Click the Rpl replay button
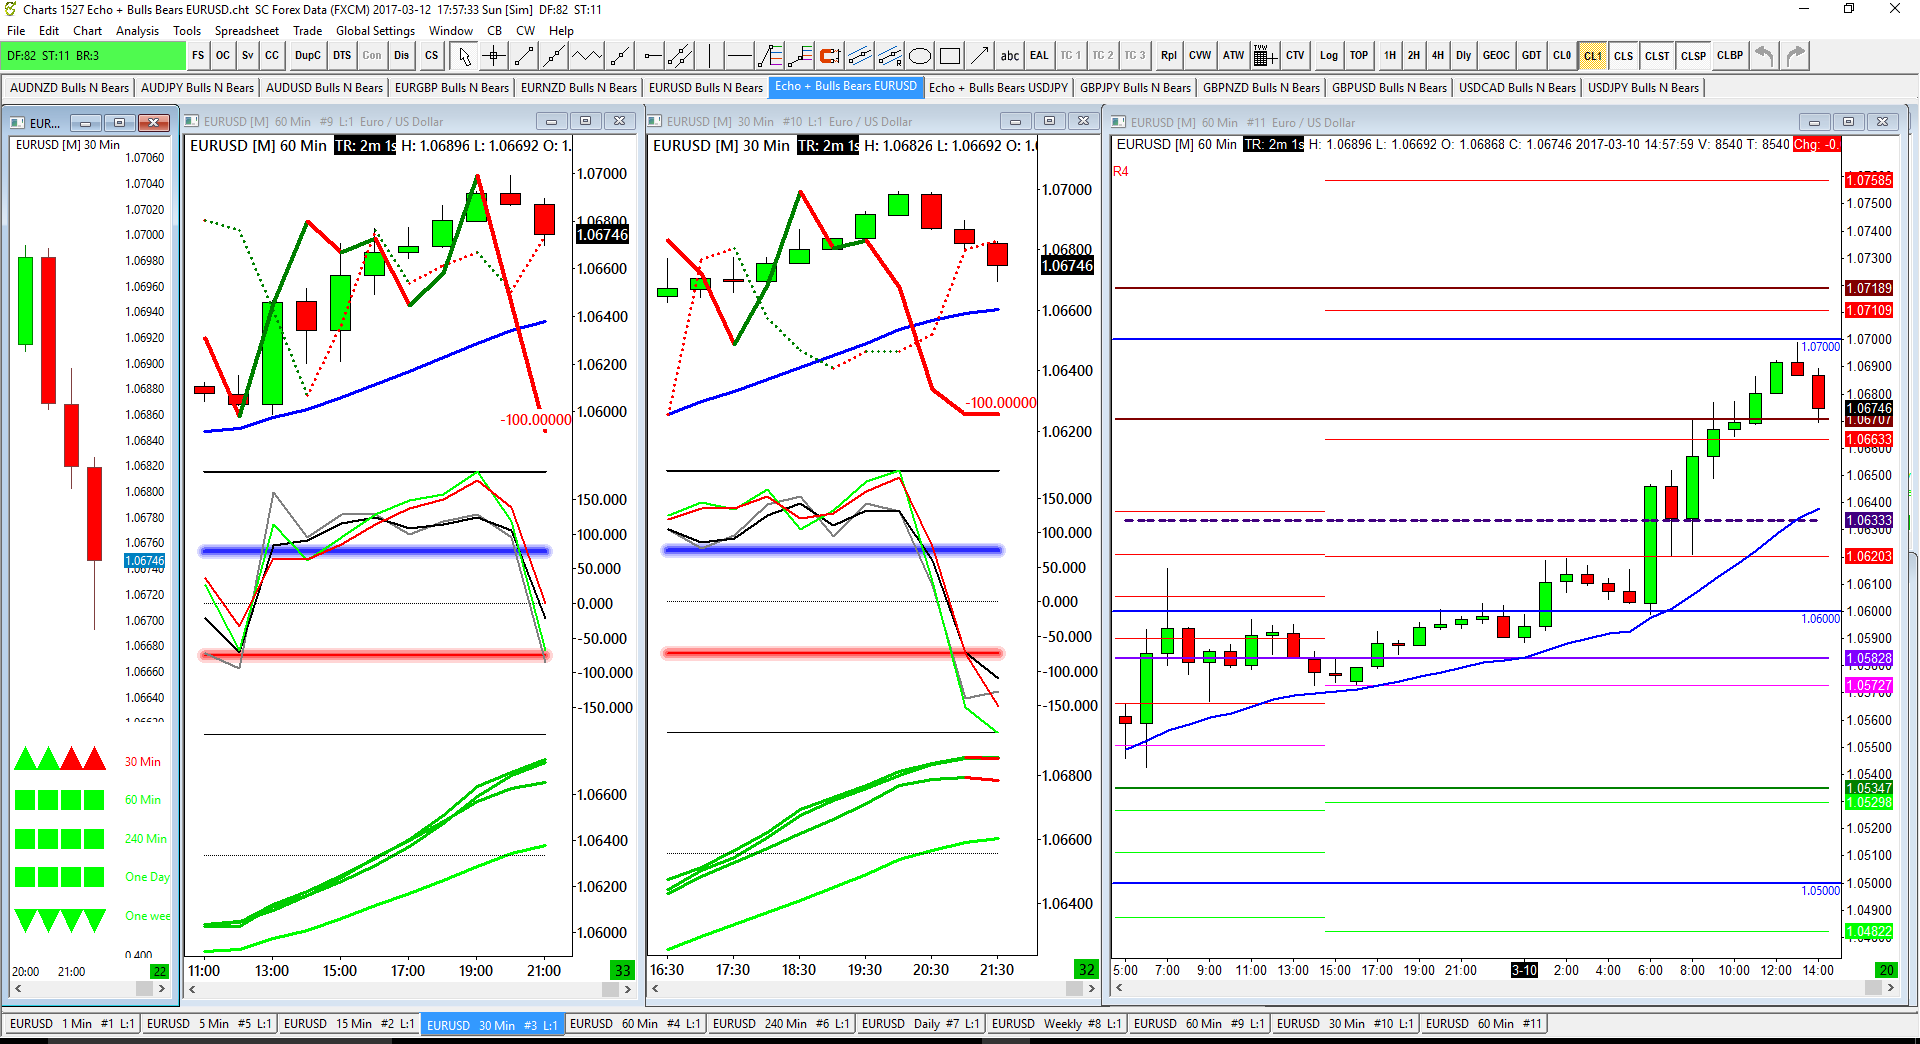Viewport: 1920px width, 1044px height. [1168, 56]
